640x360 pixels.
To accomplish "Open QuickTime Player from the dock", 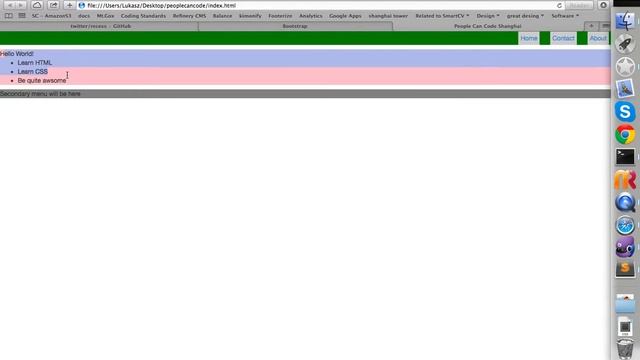I will (x=625, y=202).
